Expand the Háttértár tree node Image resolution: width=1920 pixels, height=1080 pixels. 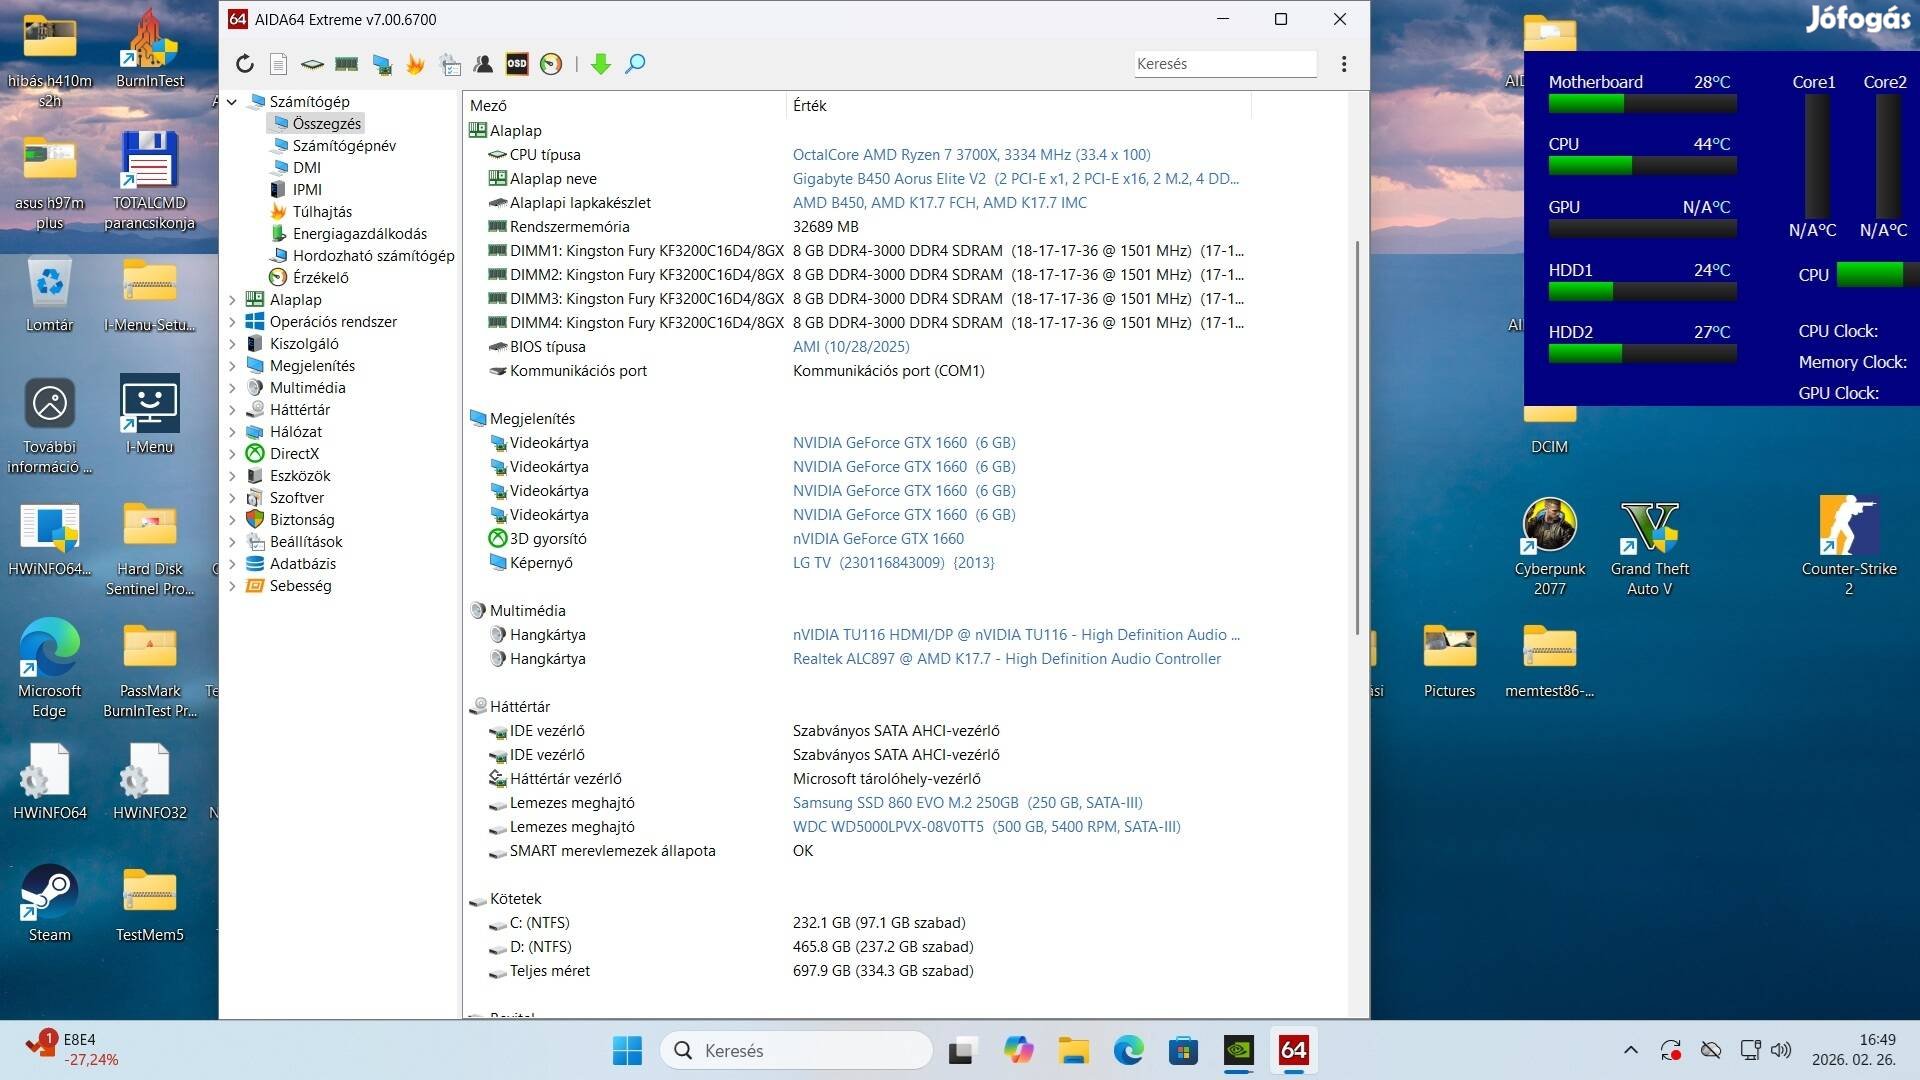click(232, 410)
